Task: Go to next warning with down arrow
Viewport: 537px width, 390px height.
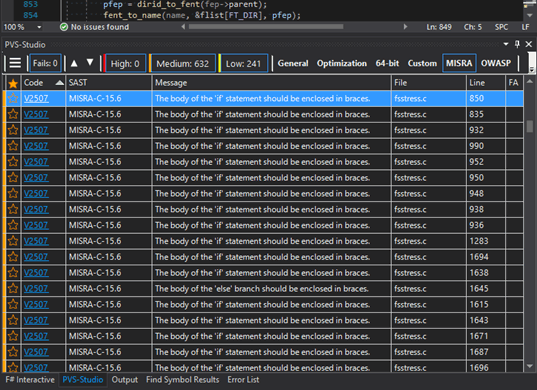Action: pos(90,62)
